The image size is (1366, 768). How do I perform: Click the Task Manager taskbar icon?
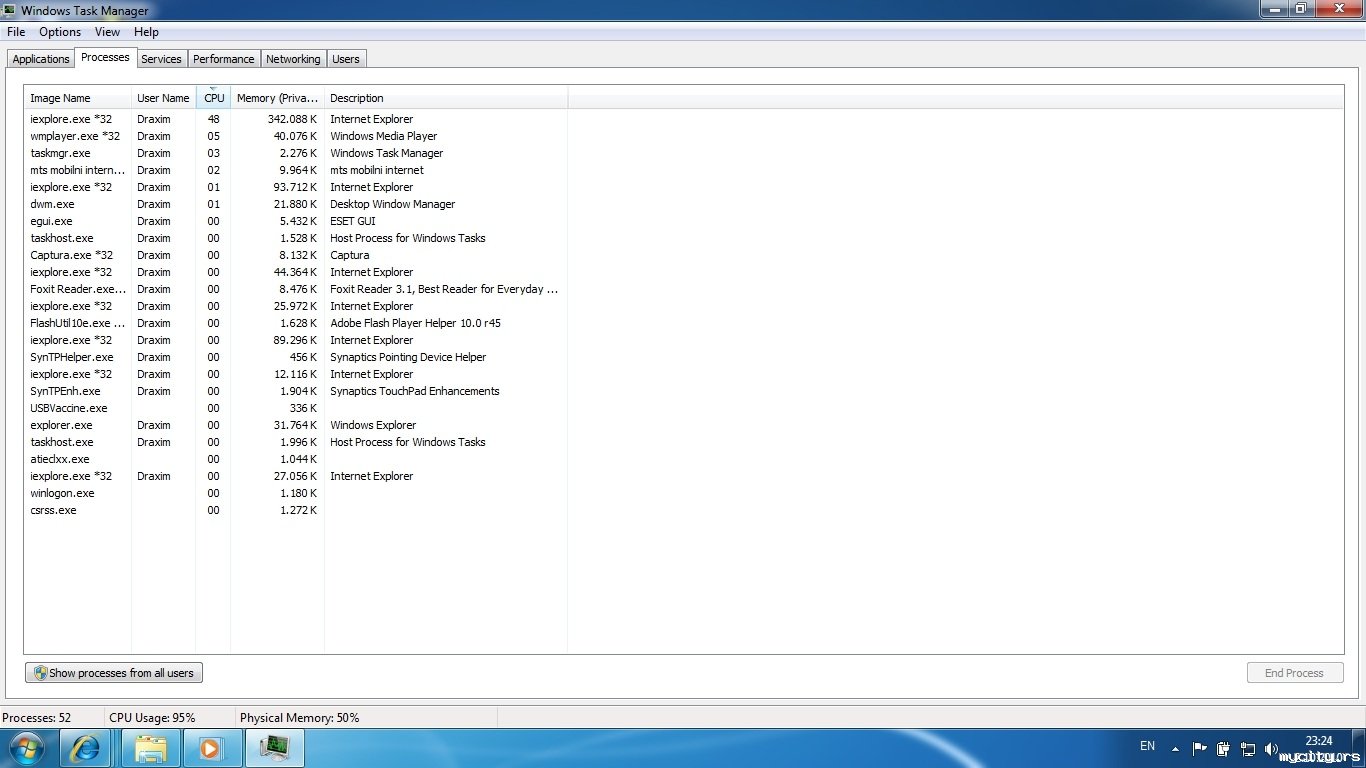tap(274, 748)
